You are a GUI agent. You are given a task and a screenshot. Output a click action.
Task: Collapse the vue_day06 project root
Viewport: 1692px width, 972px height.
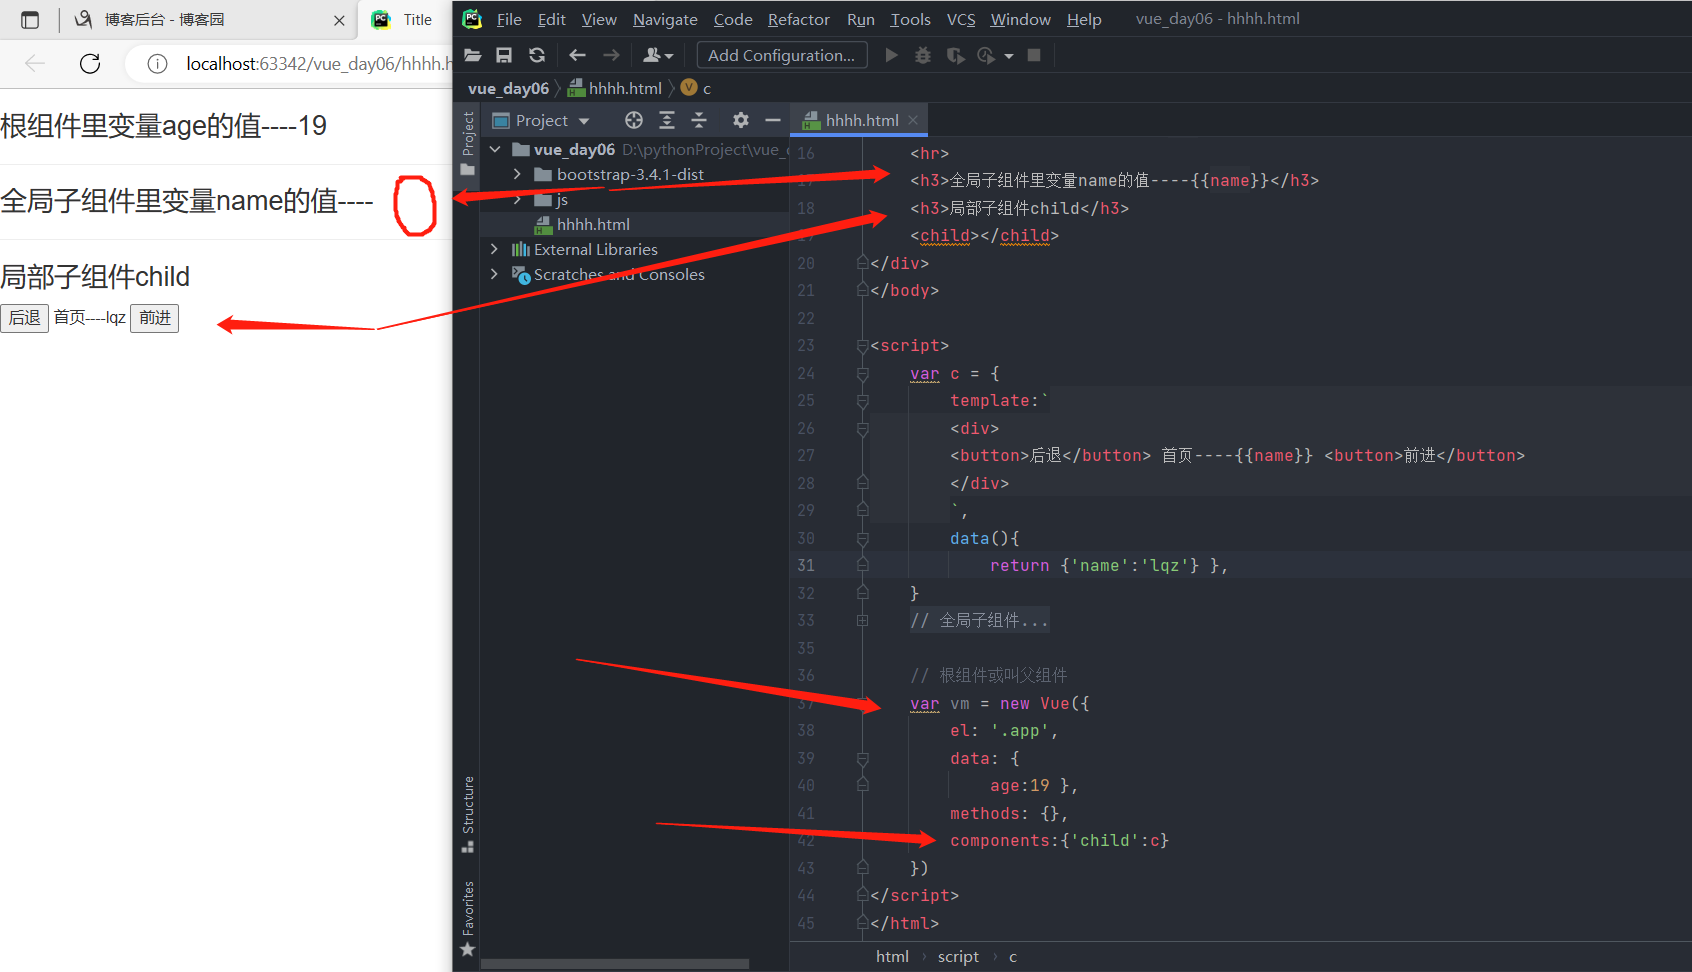coord(495,149)
